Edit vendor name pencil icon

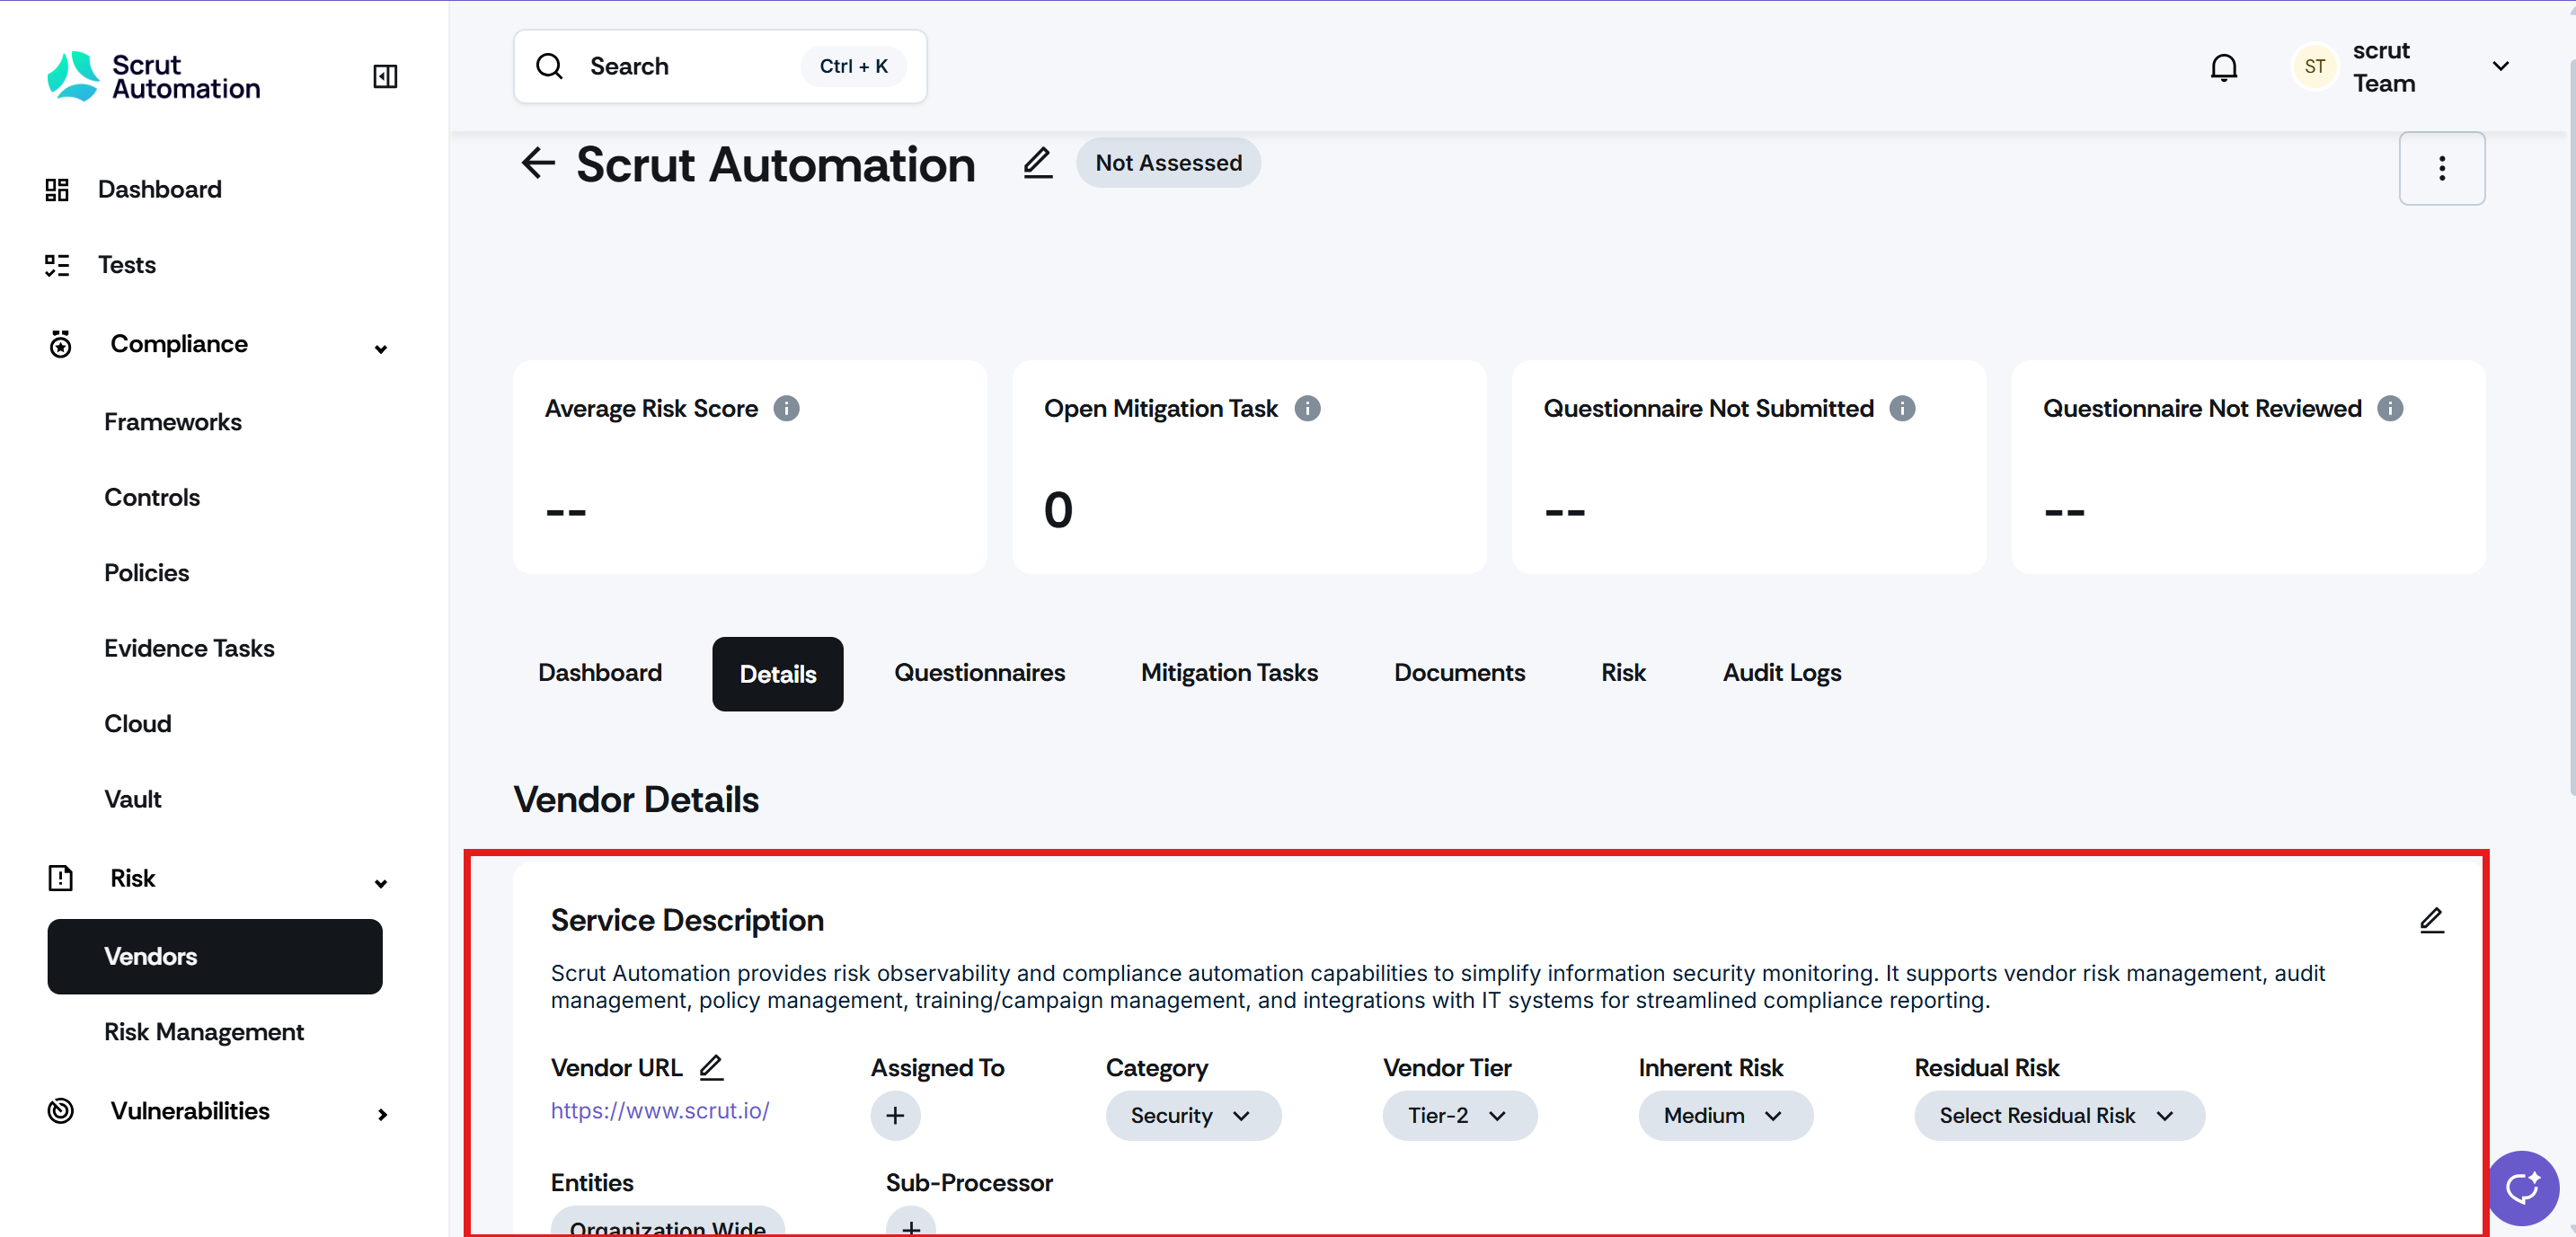point(1037,163)
